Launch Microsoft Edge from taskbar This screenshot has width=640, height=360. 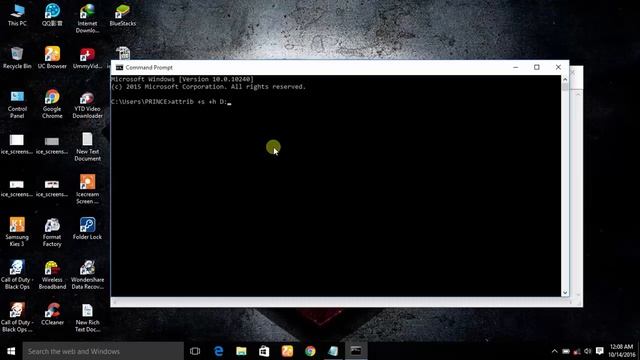coord(218,351)
